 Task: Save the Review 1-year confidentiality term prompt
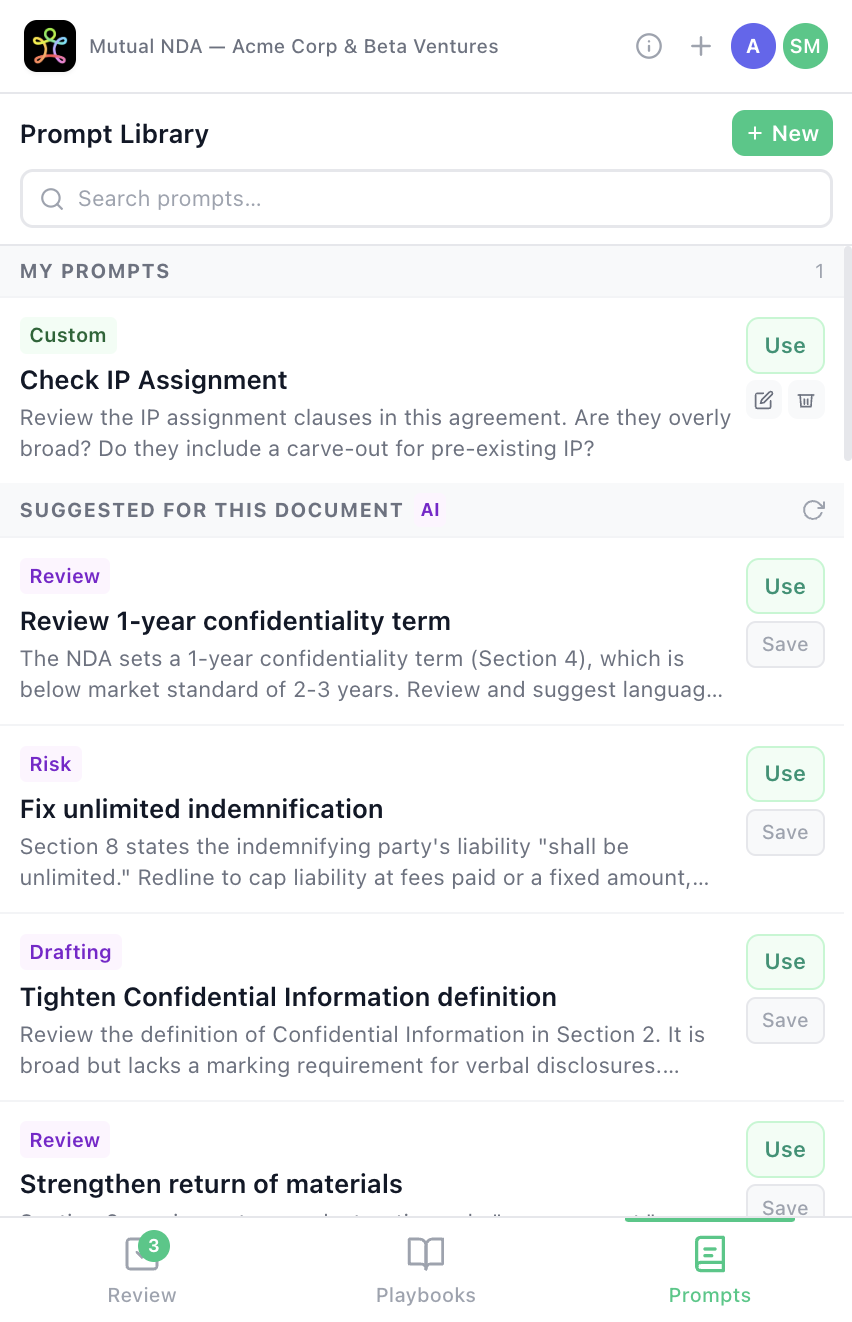785,645
